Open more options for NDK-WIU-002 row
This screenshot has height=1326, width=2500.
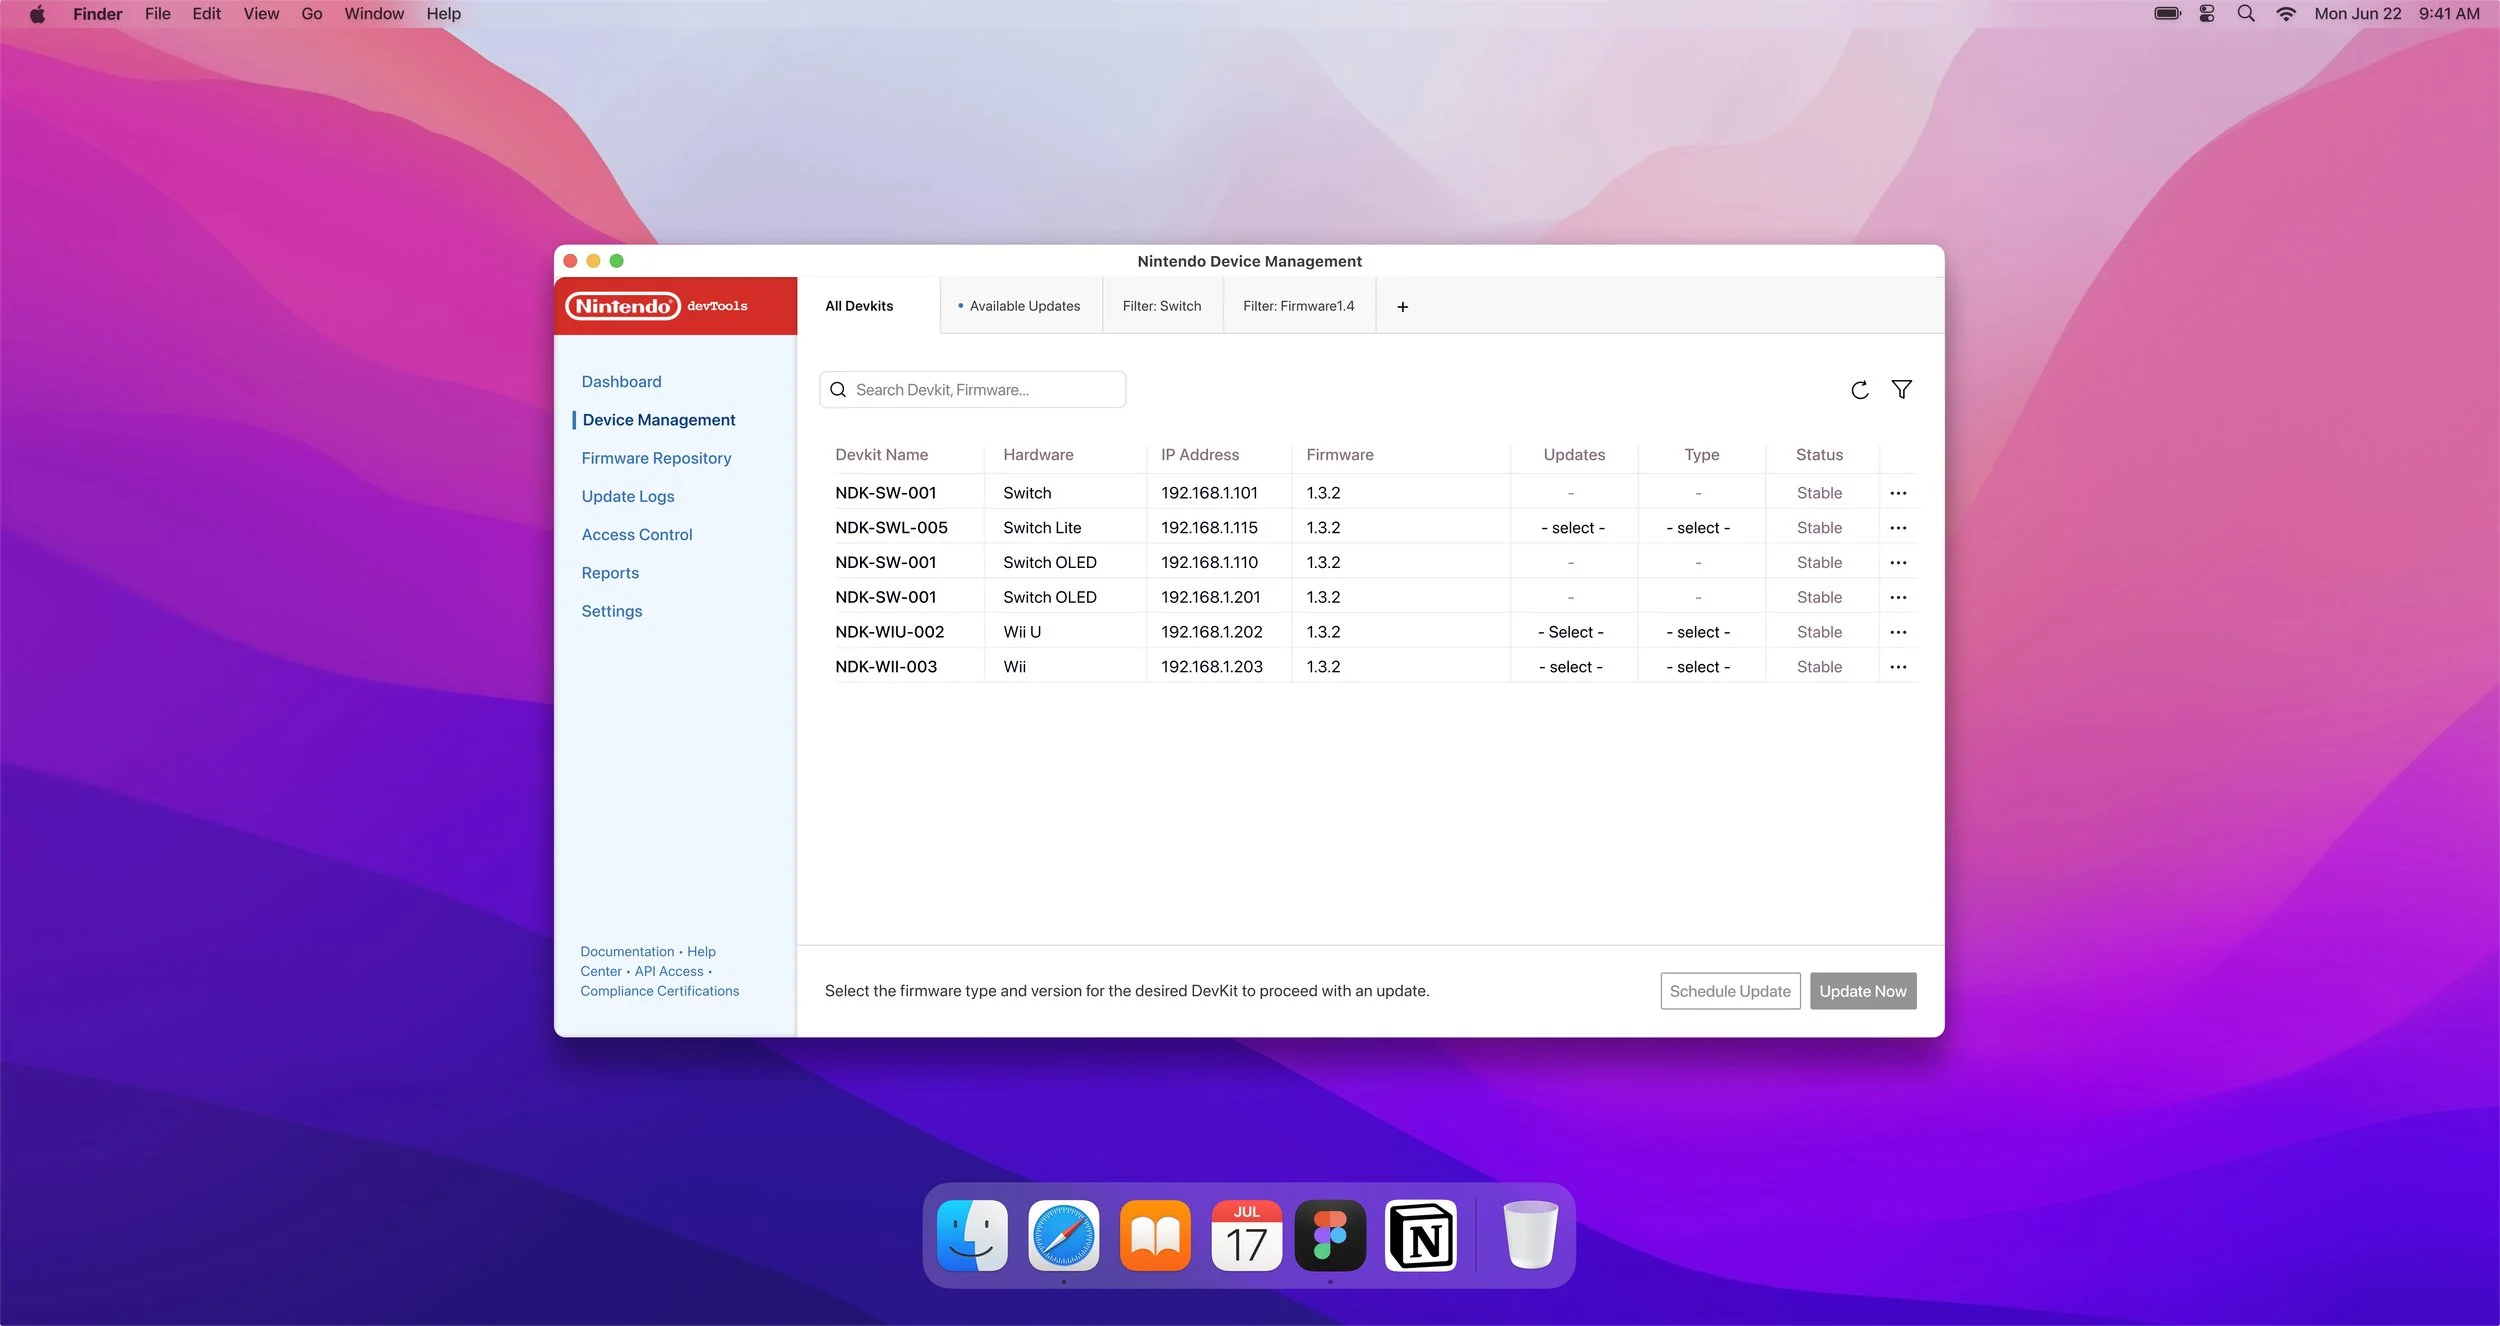click(x=1898, y=632)
